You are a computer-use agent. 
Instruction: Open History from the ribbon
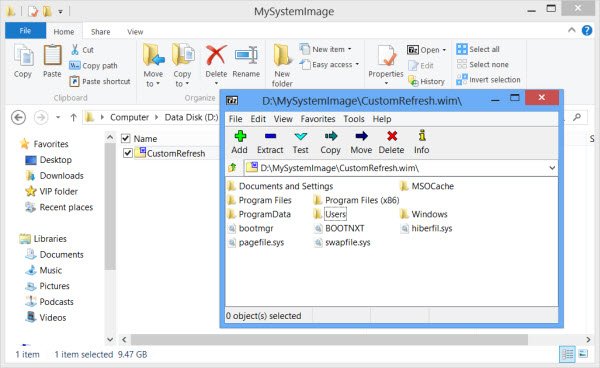(x=426, y=81)
